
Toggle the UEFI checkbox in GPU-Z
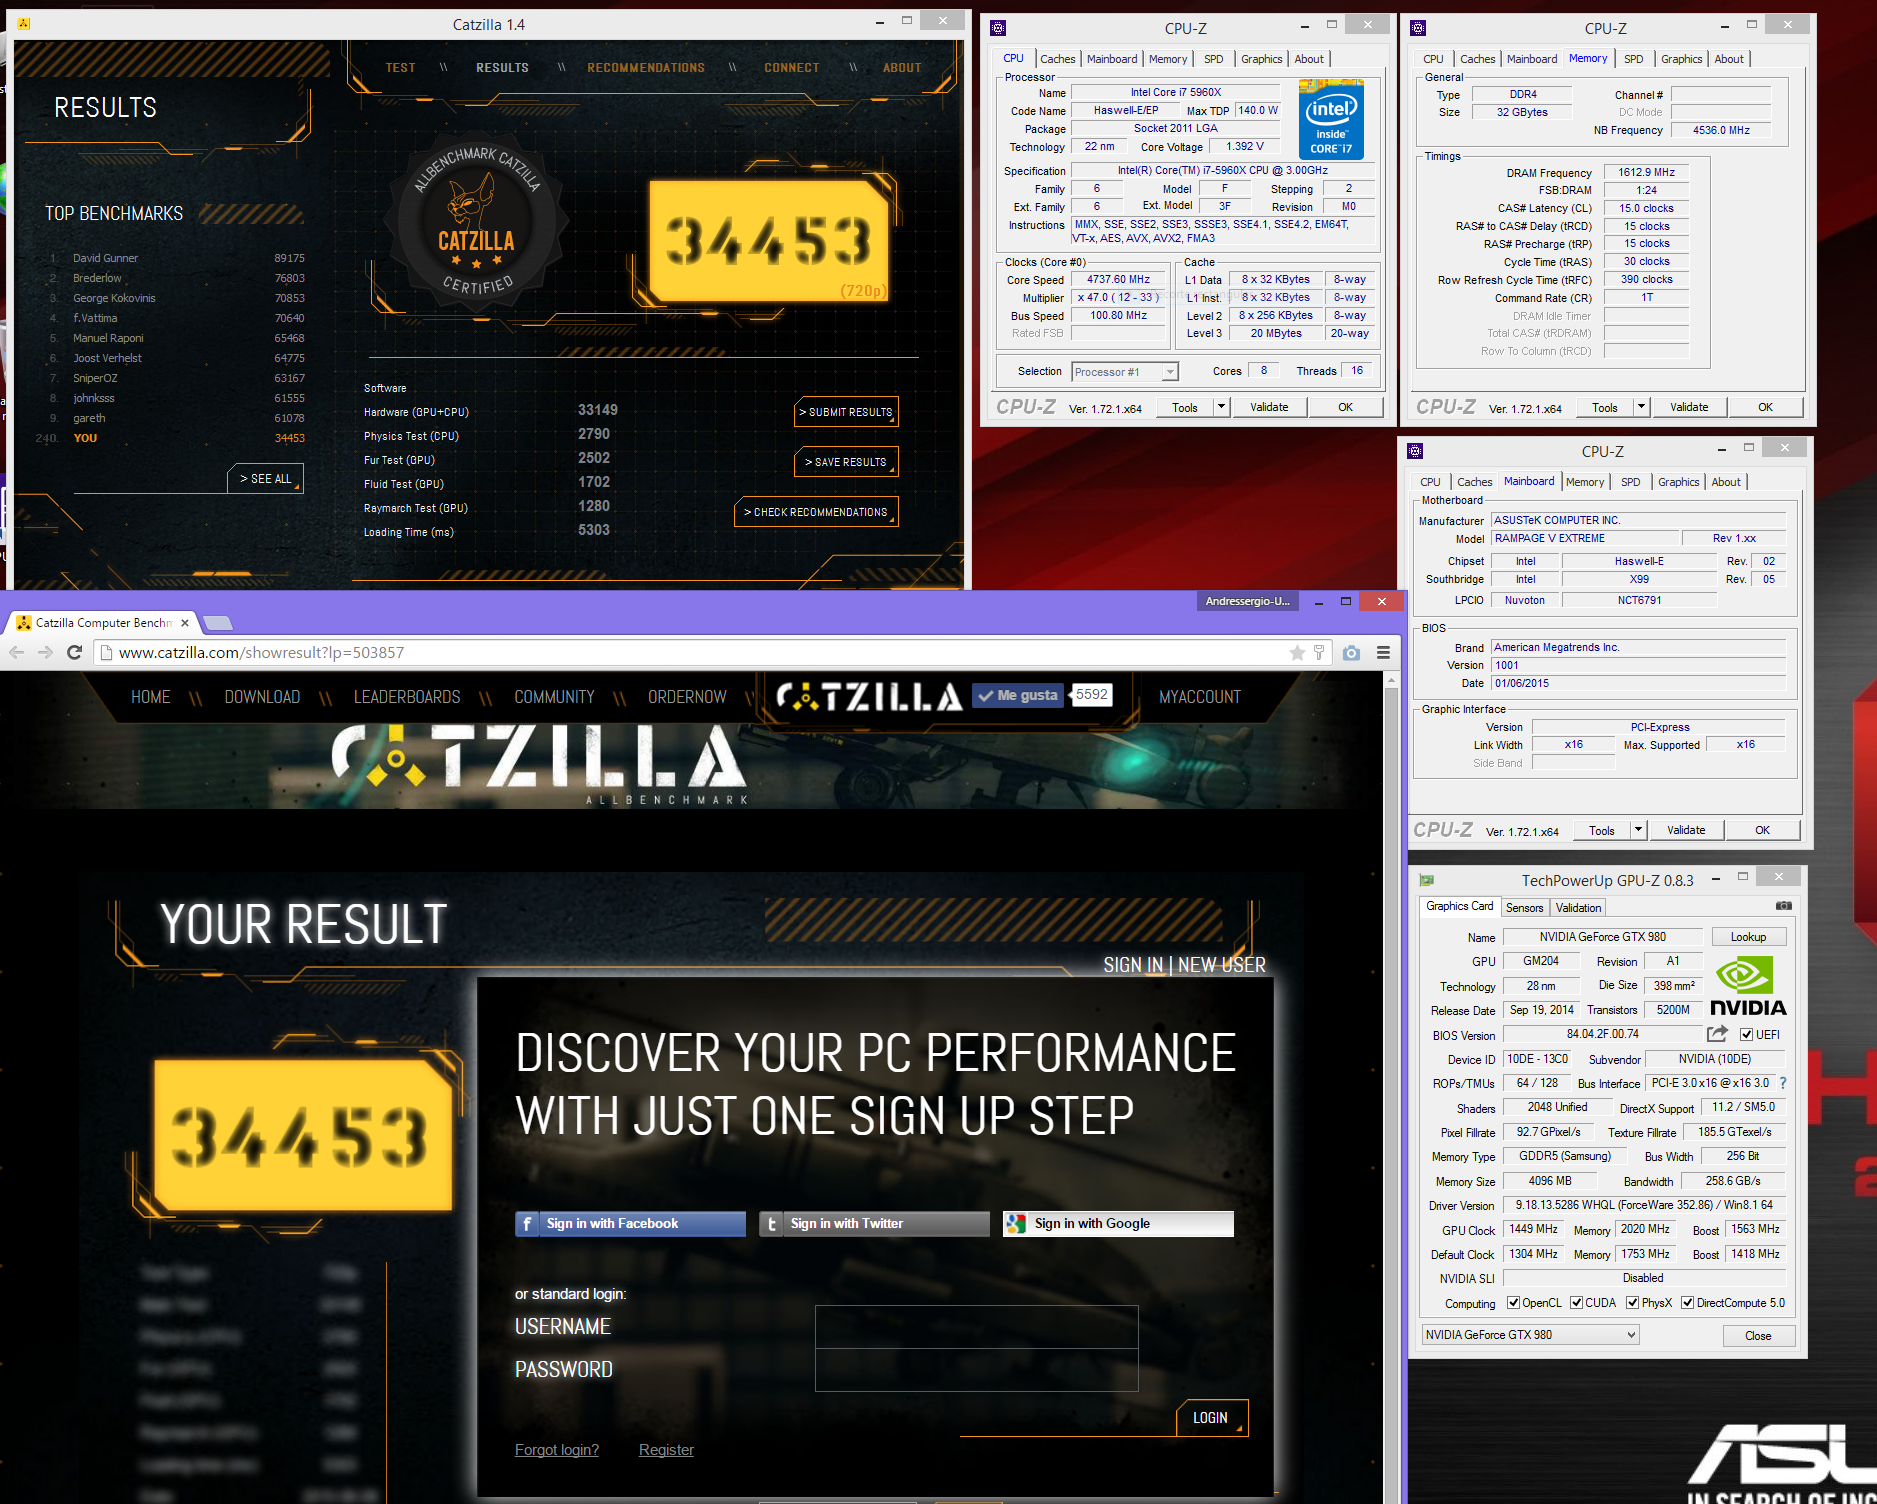pos(1746,1035)
